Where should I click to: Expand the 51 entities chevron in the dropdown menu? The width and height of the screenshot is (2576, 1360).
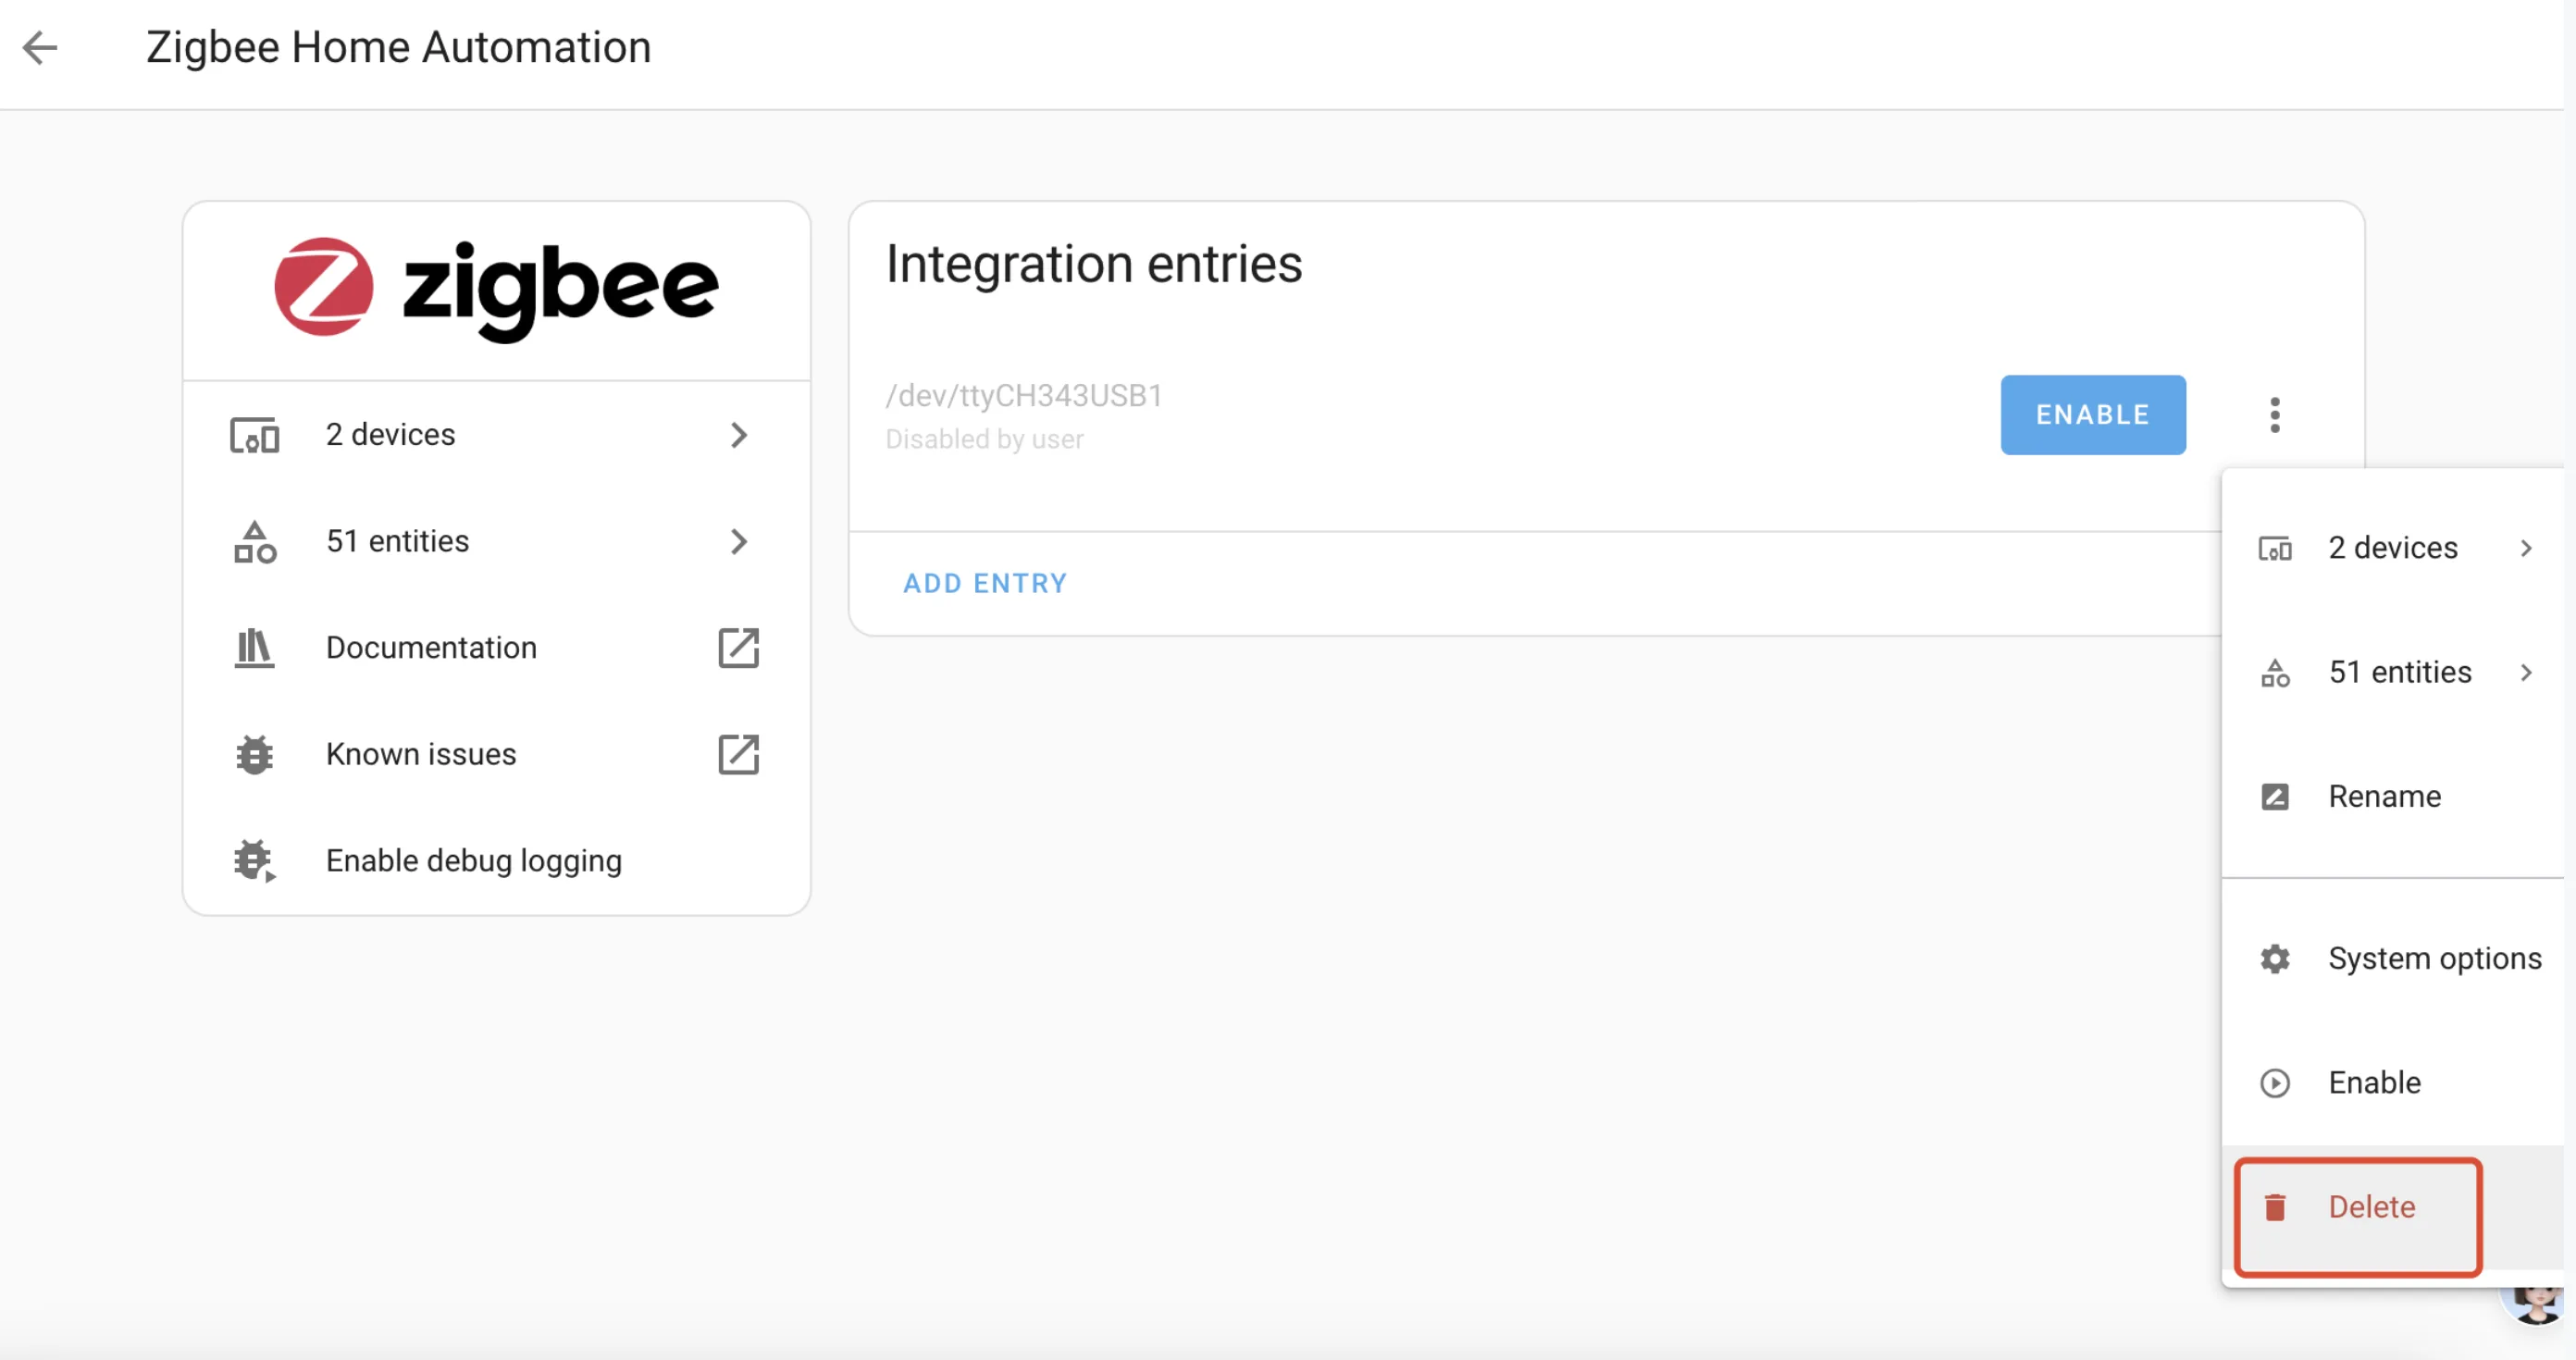(2526, 673)
